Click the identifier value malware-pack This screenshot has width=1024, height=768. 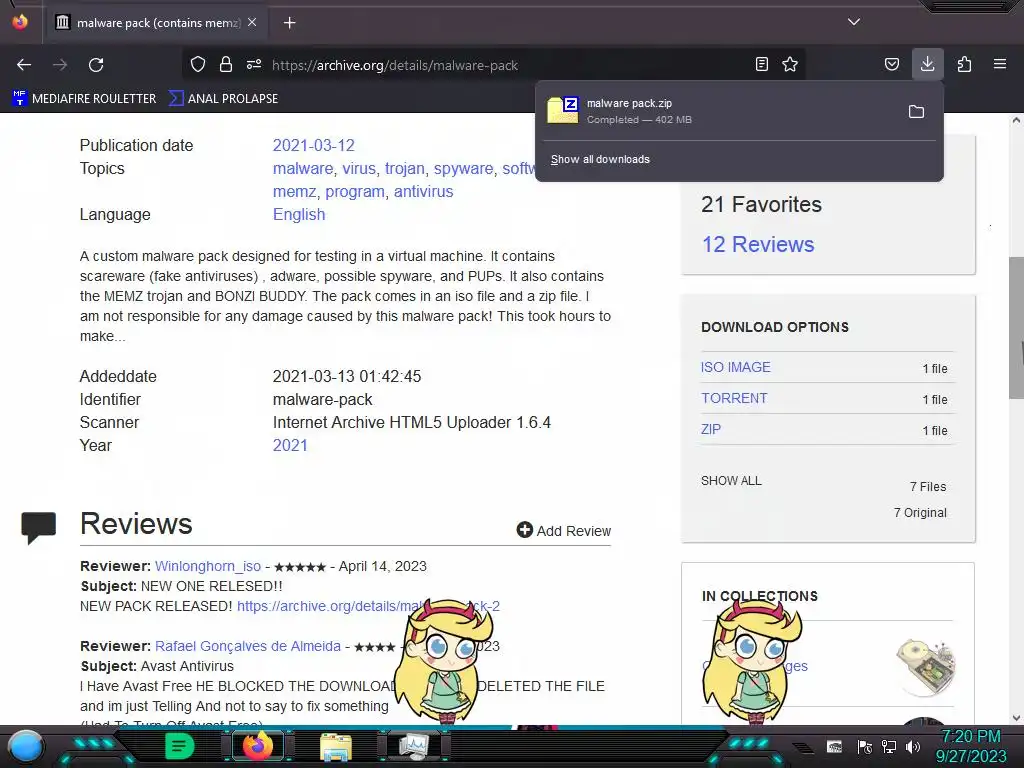coord(323,399)
